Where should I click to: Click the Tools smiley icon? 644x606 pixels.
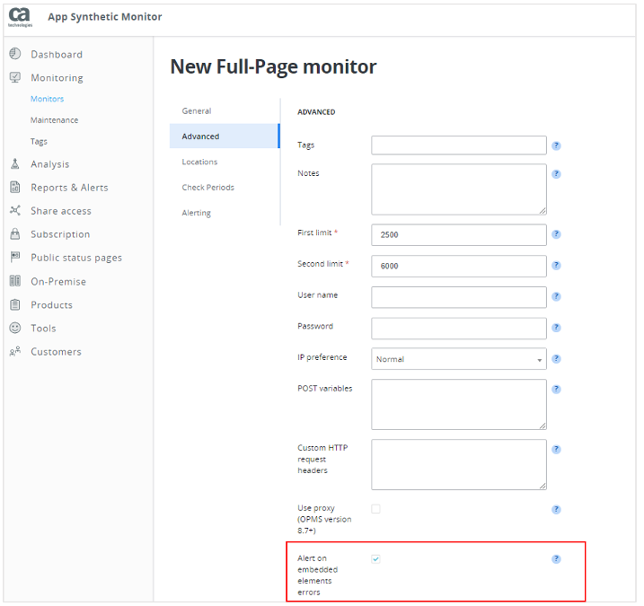[x=15, y=328]
